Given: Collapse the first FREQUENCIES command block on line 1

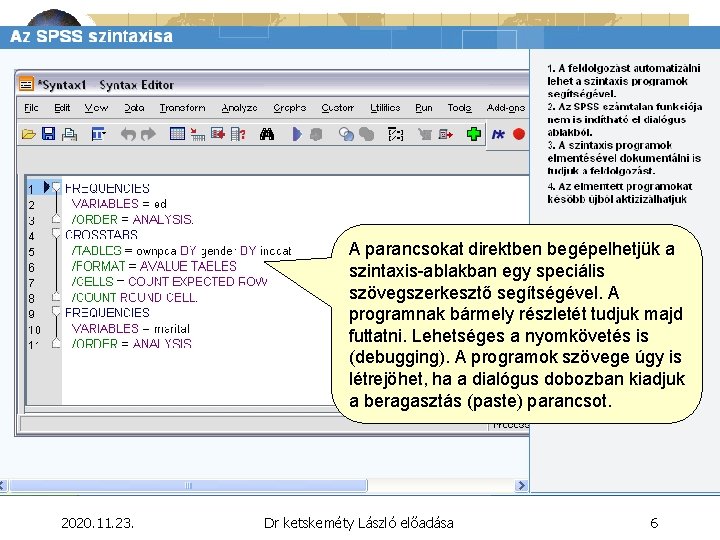Looking at the screenshot, I should [56, 187].
